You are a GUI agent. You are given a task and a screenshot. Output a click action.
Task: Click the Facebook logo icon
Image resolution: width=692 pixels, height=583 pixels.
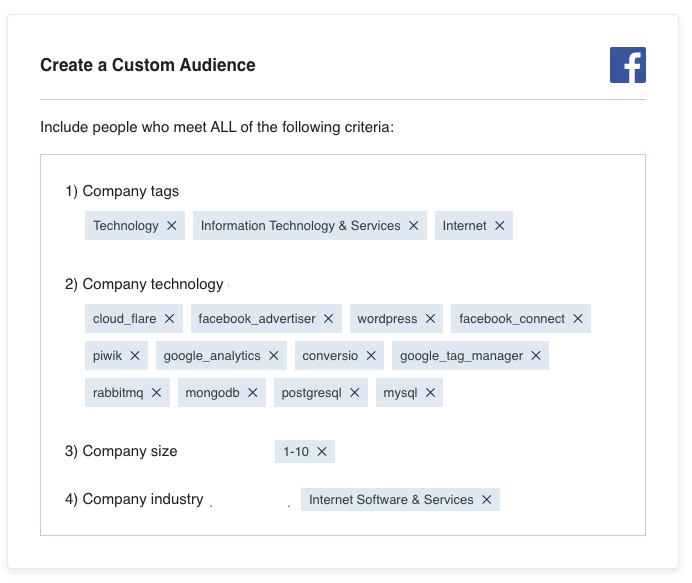628,65
